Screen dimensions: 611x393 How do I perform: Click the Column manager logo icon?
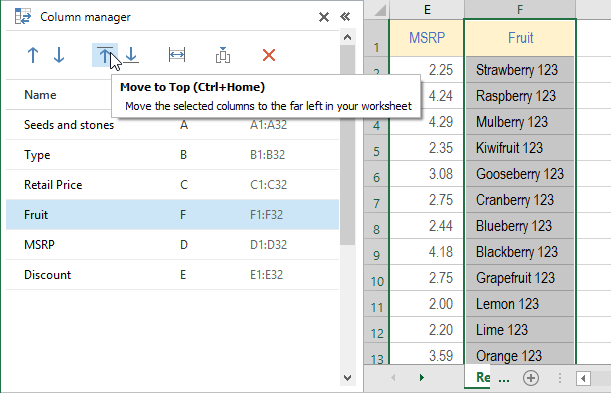[23, 17]
